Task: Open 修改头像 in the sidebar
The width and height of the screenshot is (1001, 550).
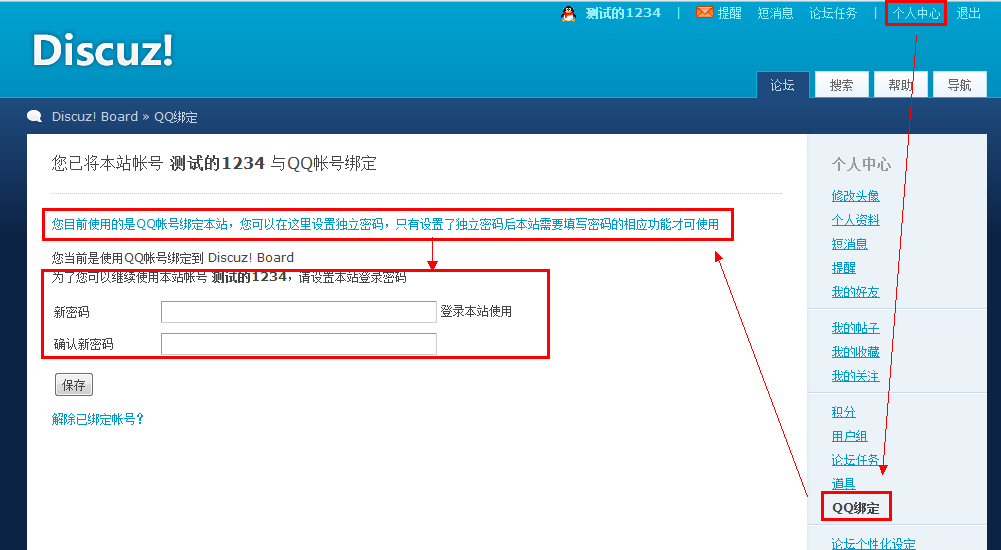Action: coord(855,196)
